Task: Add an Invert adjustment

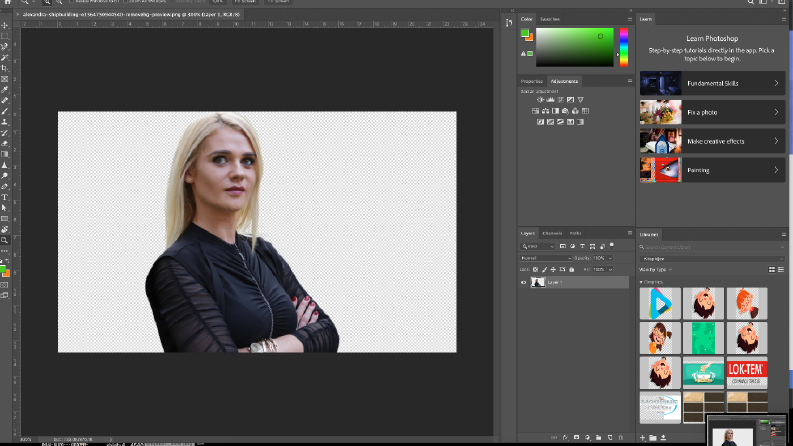Action: pyautogui.click(x=540, y=122)
